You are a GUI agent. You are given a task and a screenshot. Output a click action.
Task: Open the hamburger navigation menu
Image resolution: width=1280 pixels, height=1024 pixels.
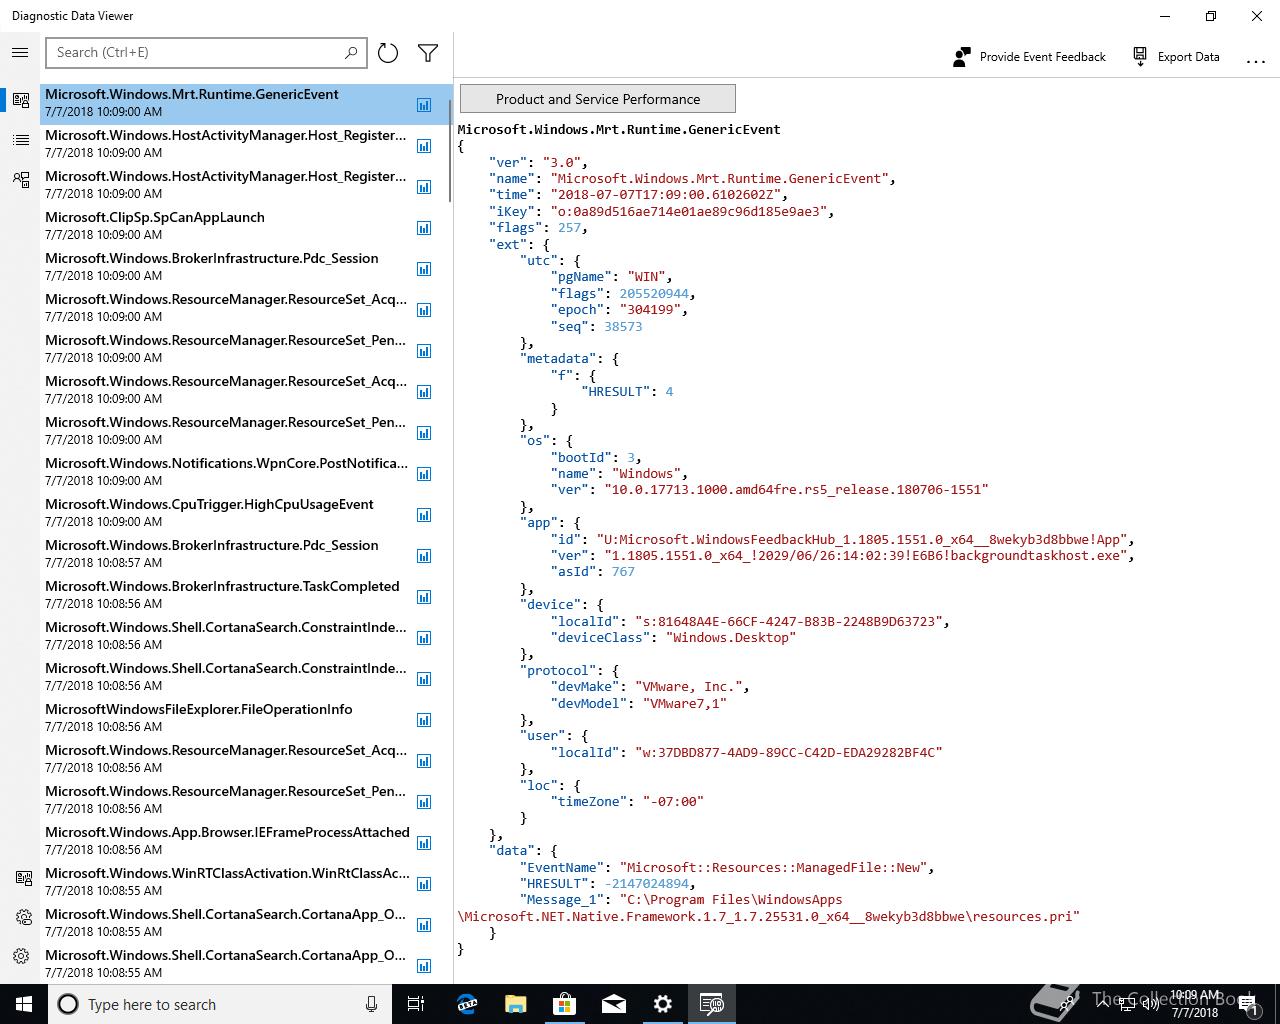click(20, 53)
